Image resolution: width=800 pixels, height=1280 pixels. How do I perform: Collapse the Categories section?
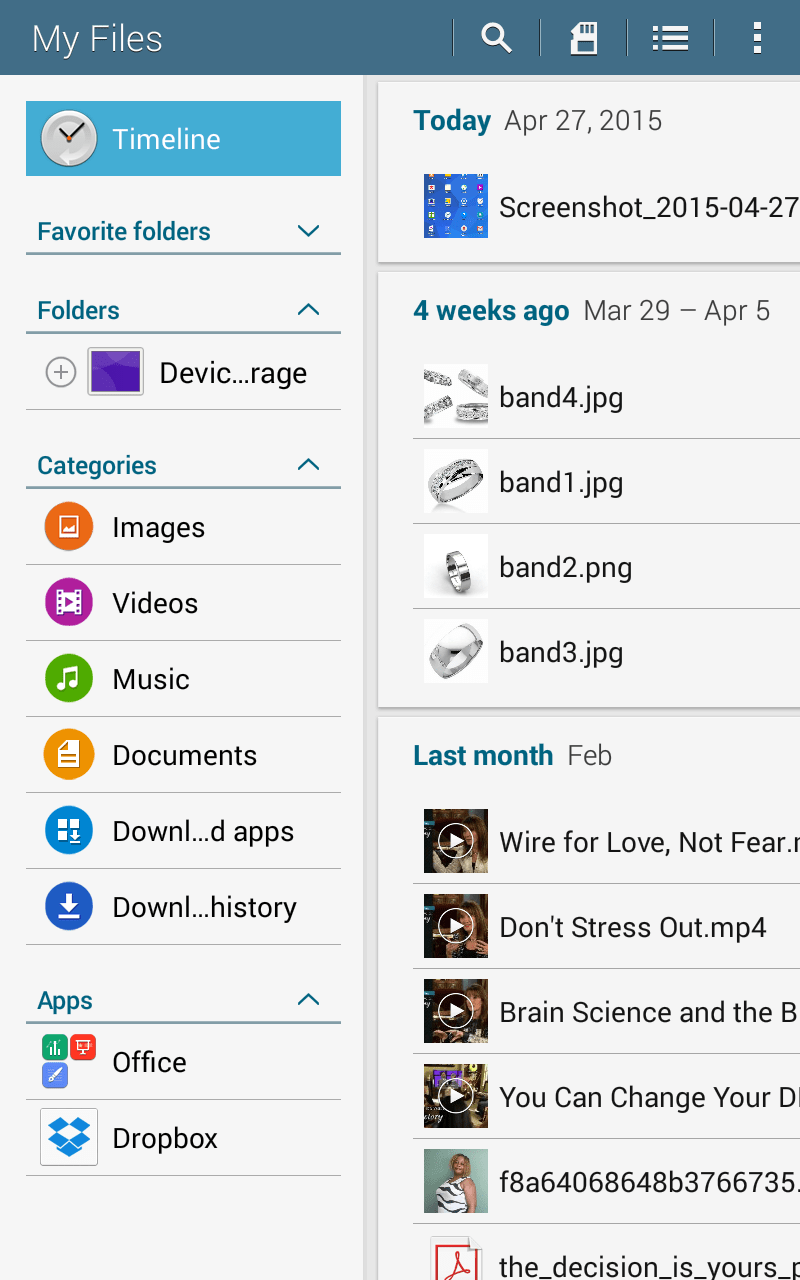310,464
